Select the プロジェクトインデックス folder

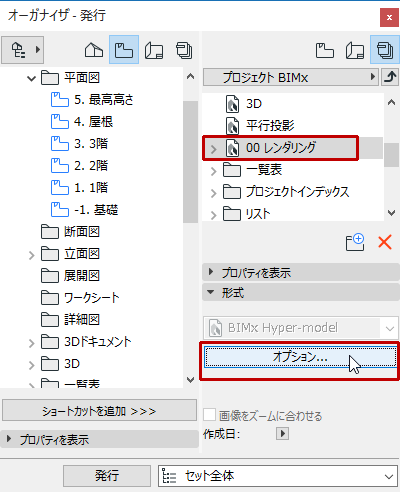[x=286, y=192]
